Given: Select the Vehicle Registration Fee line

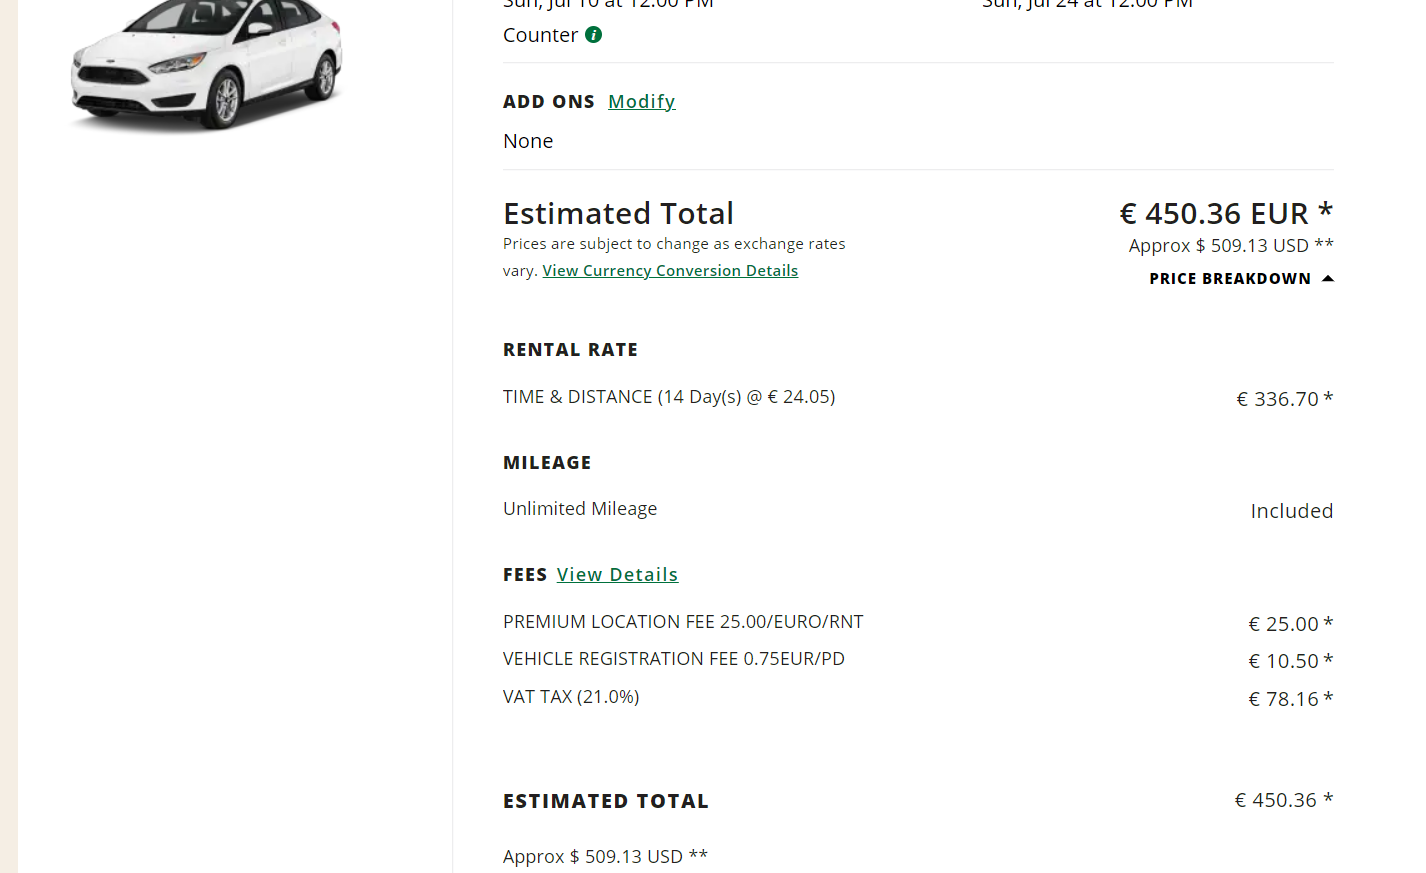Looking at the screenshot, I should tap(674, 659).
